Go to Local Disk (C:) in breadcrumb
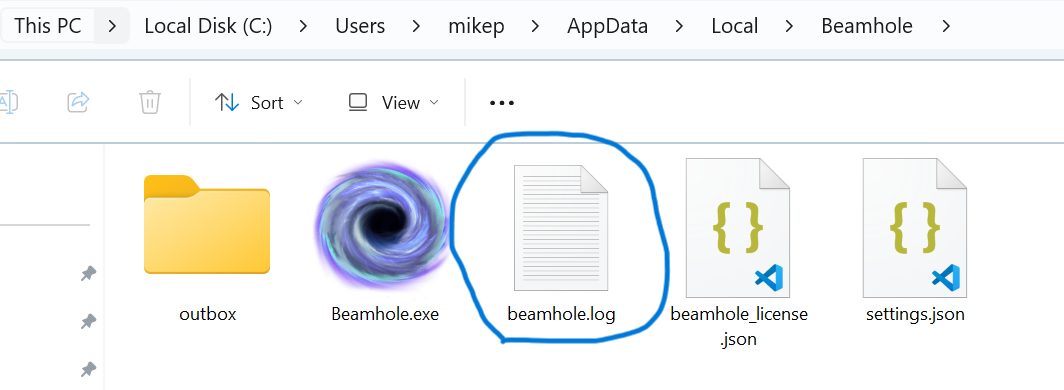 click(208, 26)
